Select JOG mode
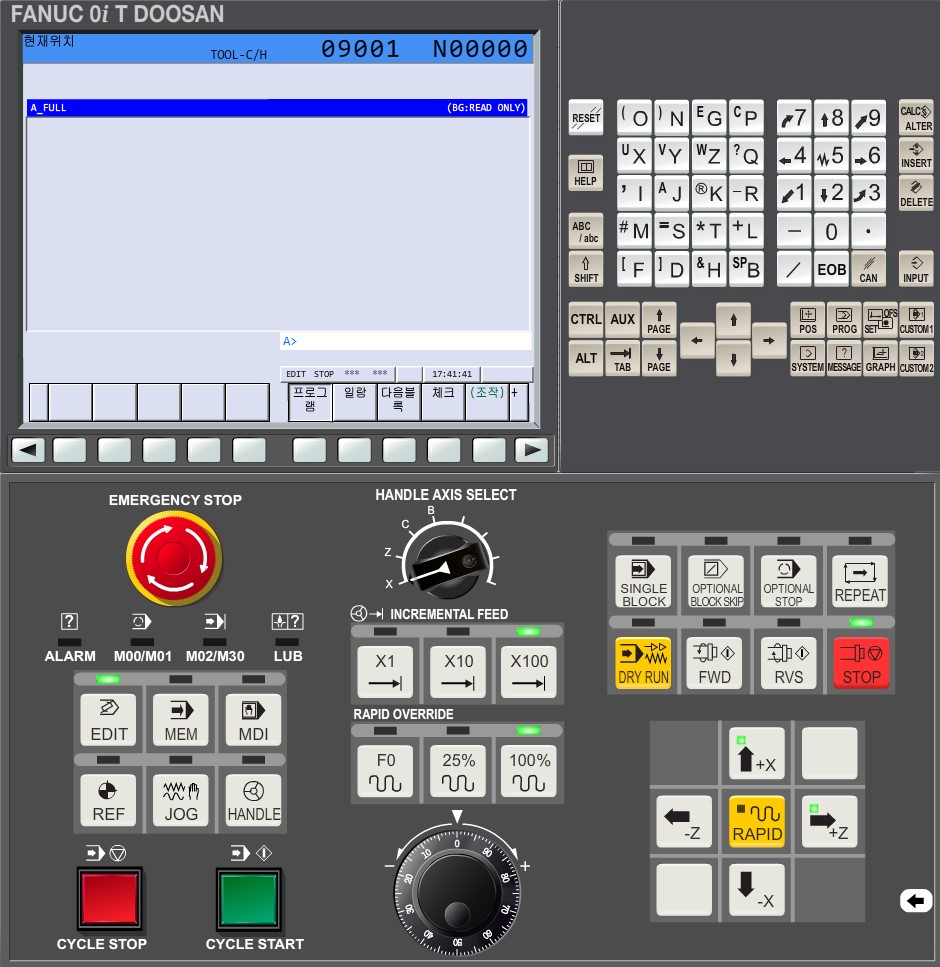940x967 pixels. (181, 800)
